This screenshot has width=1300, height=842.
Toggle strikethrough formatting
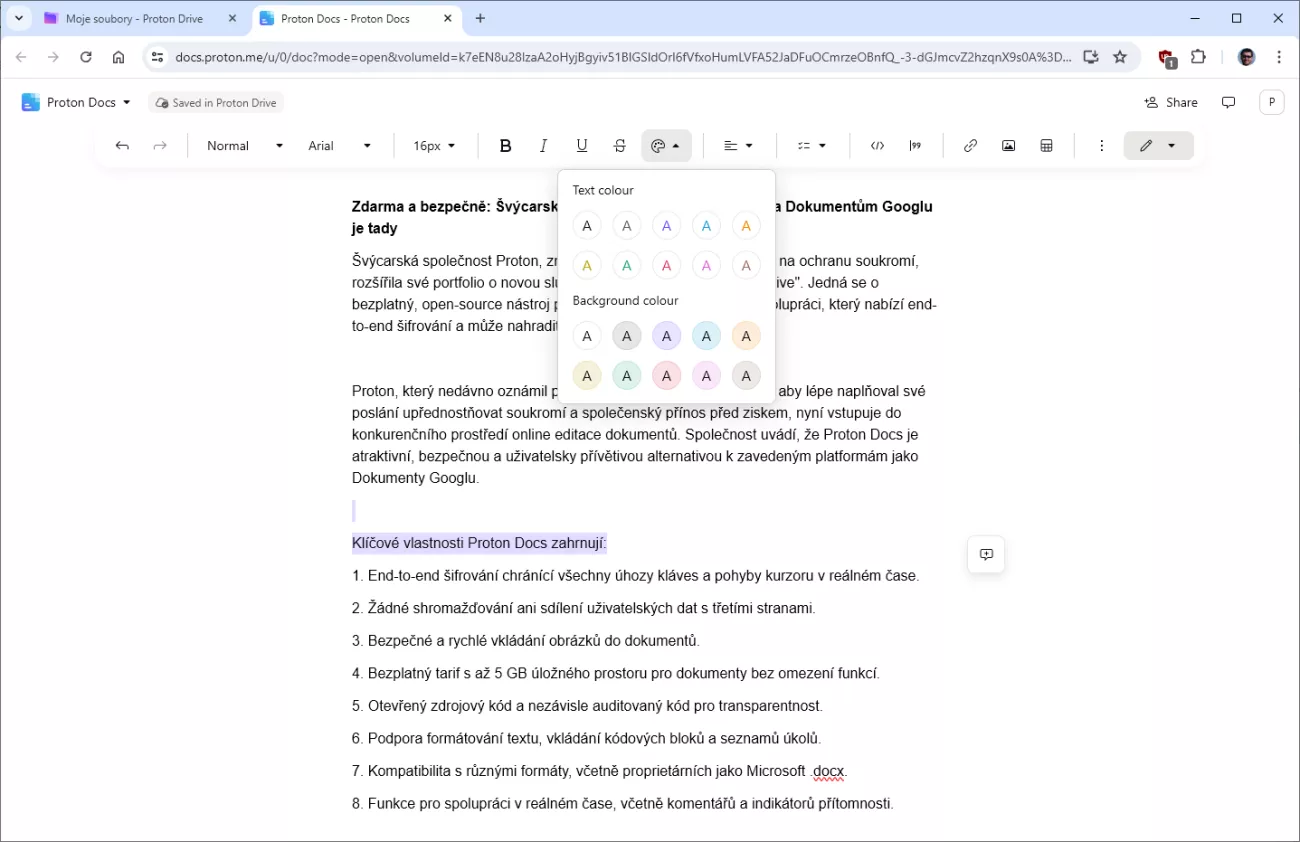(x=620, y=146)
